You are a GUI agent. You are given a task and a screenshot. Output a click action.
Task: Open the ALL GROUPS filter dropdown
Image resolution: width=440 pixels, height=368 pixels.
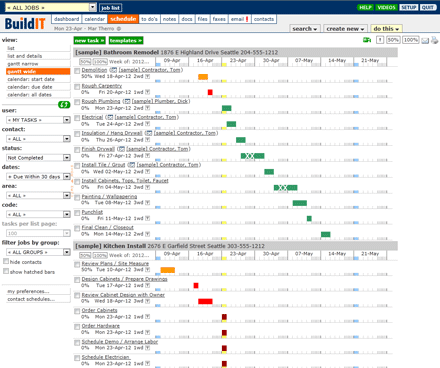pyautogui.click(x=38, y=252)
